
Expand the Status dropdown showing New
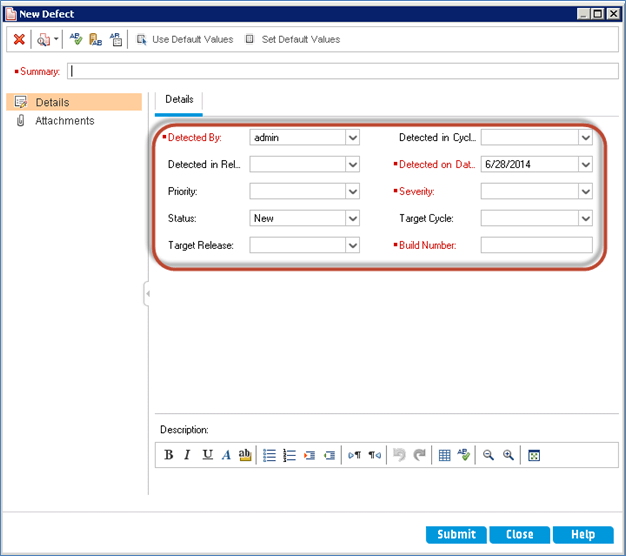click(x=352, y=218)
